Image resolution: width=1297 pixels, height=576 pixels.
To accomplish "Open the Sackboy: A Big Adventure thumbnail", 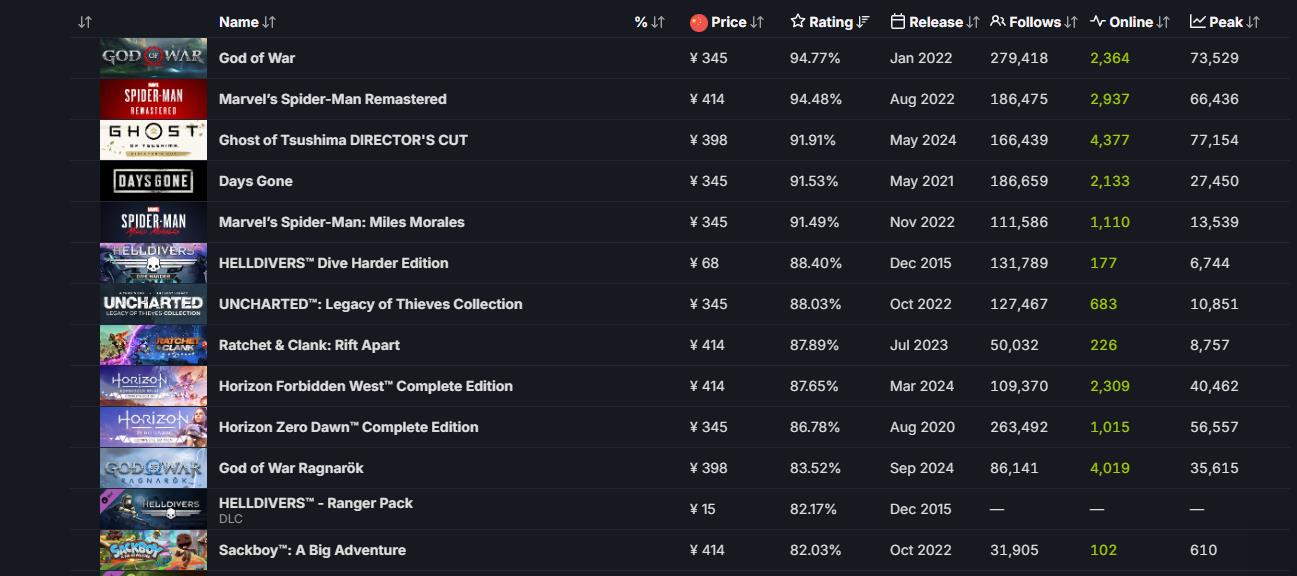I will 153,550.
